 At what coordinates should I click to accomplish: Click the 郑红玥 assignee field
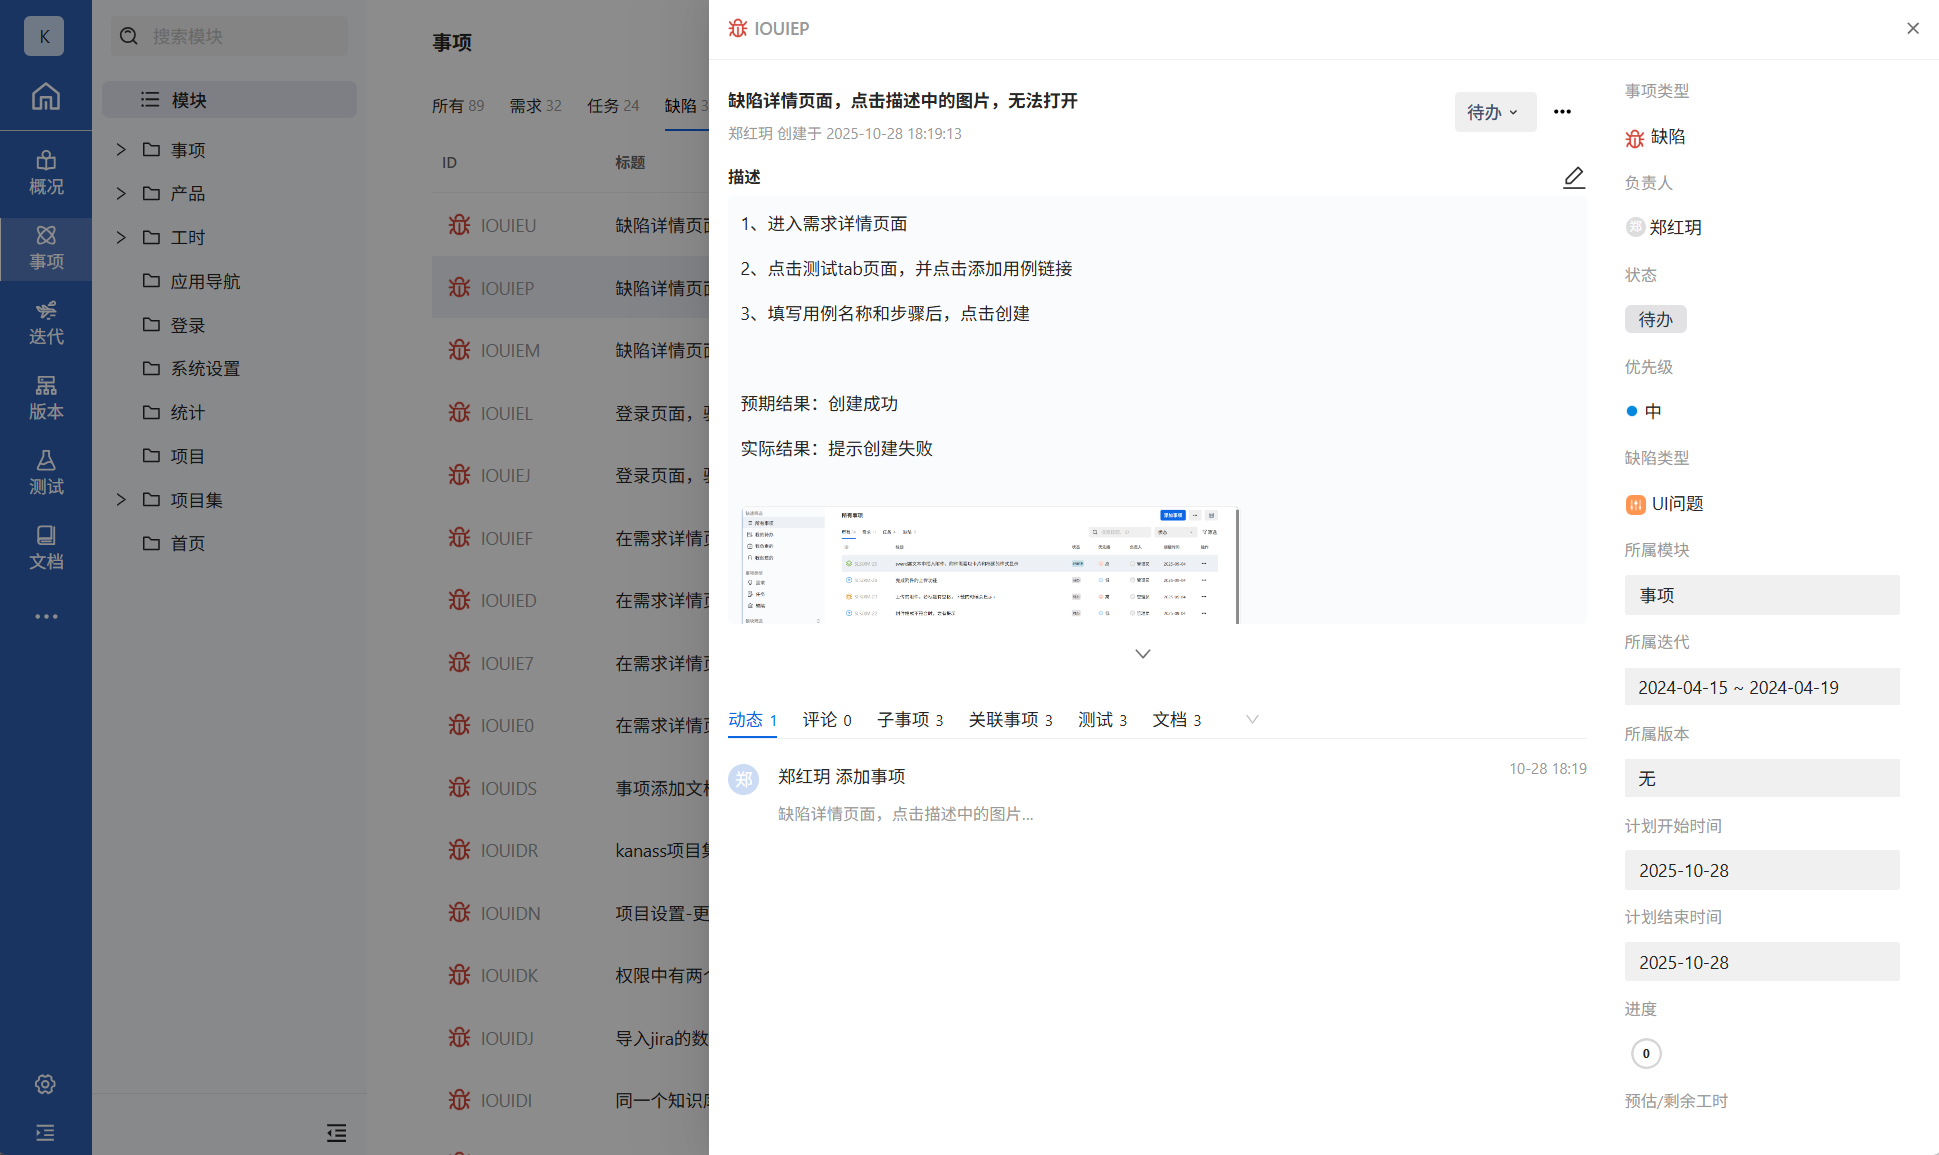pyautogui.click(x=1674, y=228)
